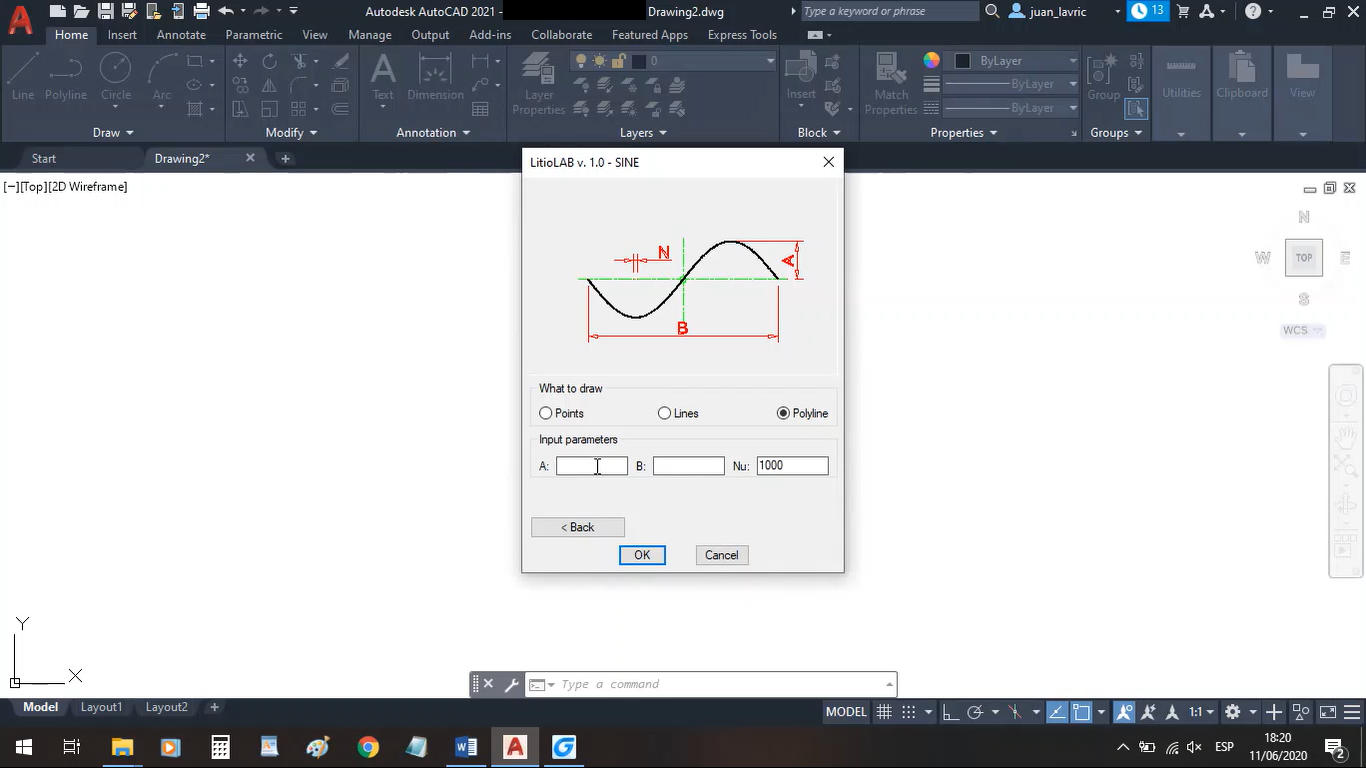The height and width of the screenshot is (768, 1366).
Task: Pick the Circle tool in Draw panel
Action: [x=116, y=77]
